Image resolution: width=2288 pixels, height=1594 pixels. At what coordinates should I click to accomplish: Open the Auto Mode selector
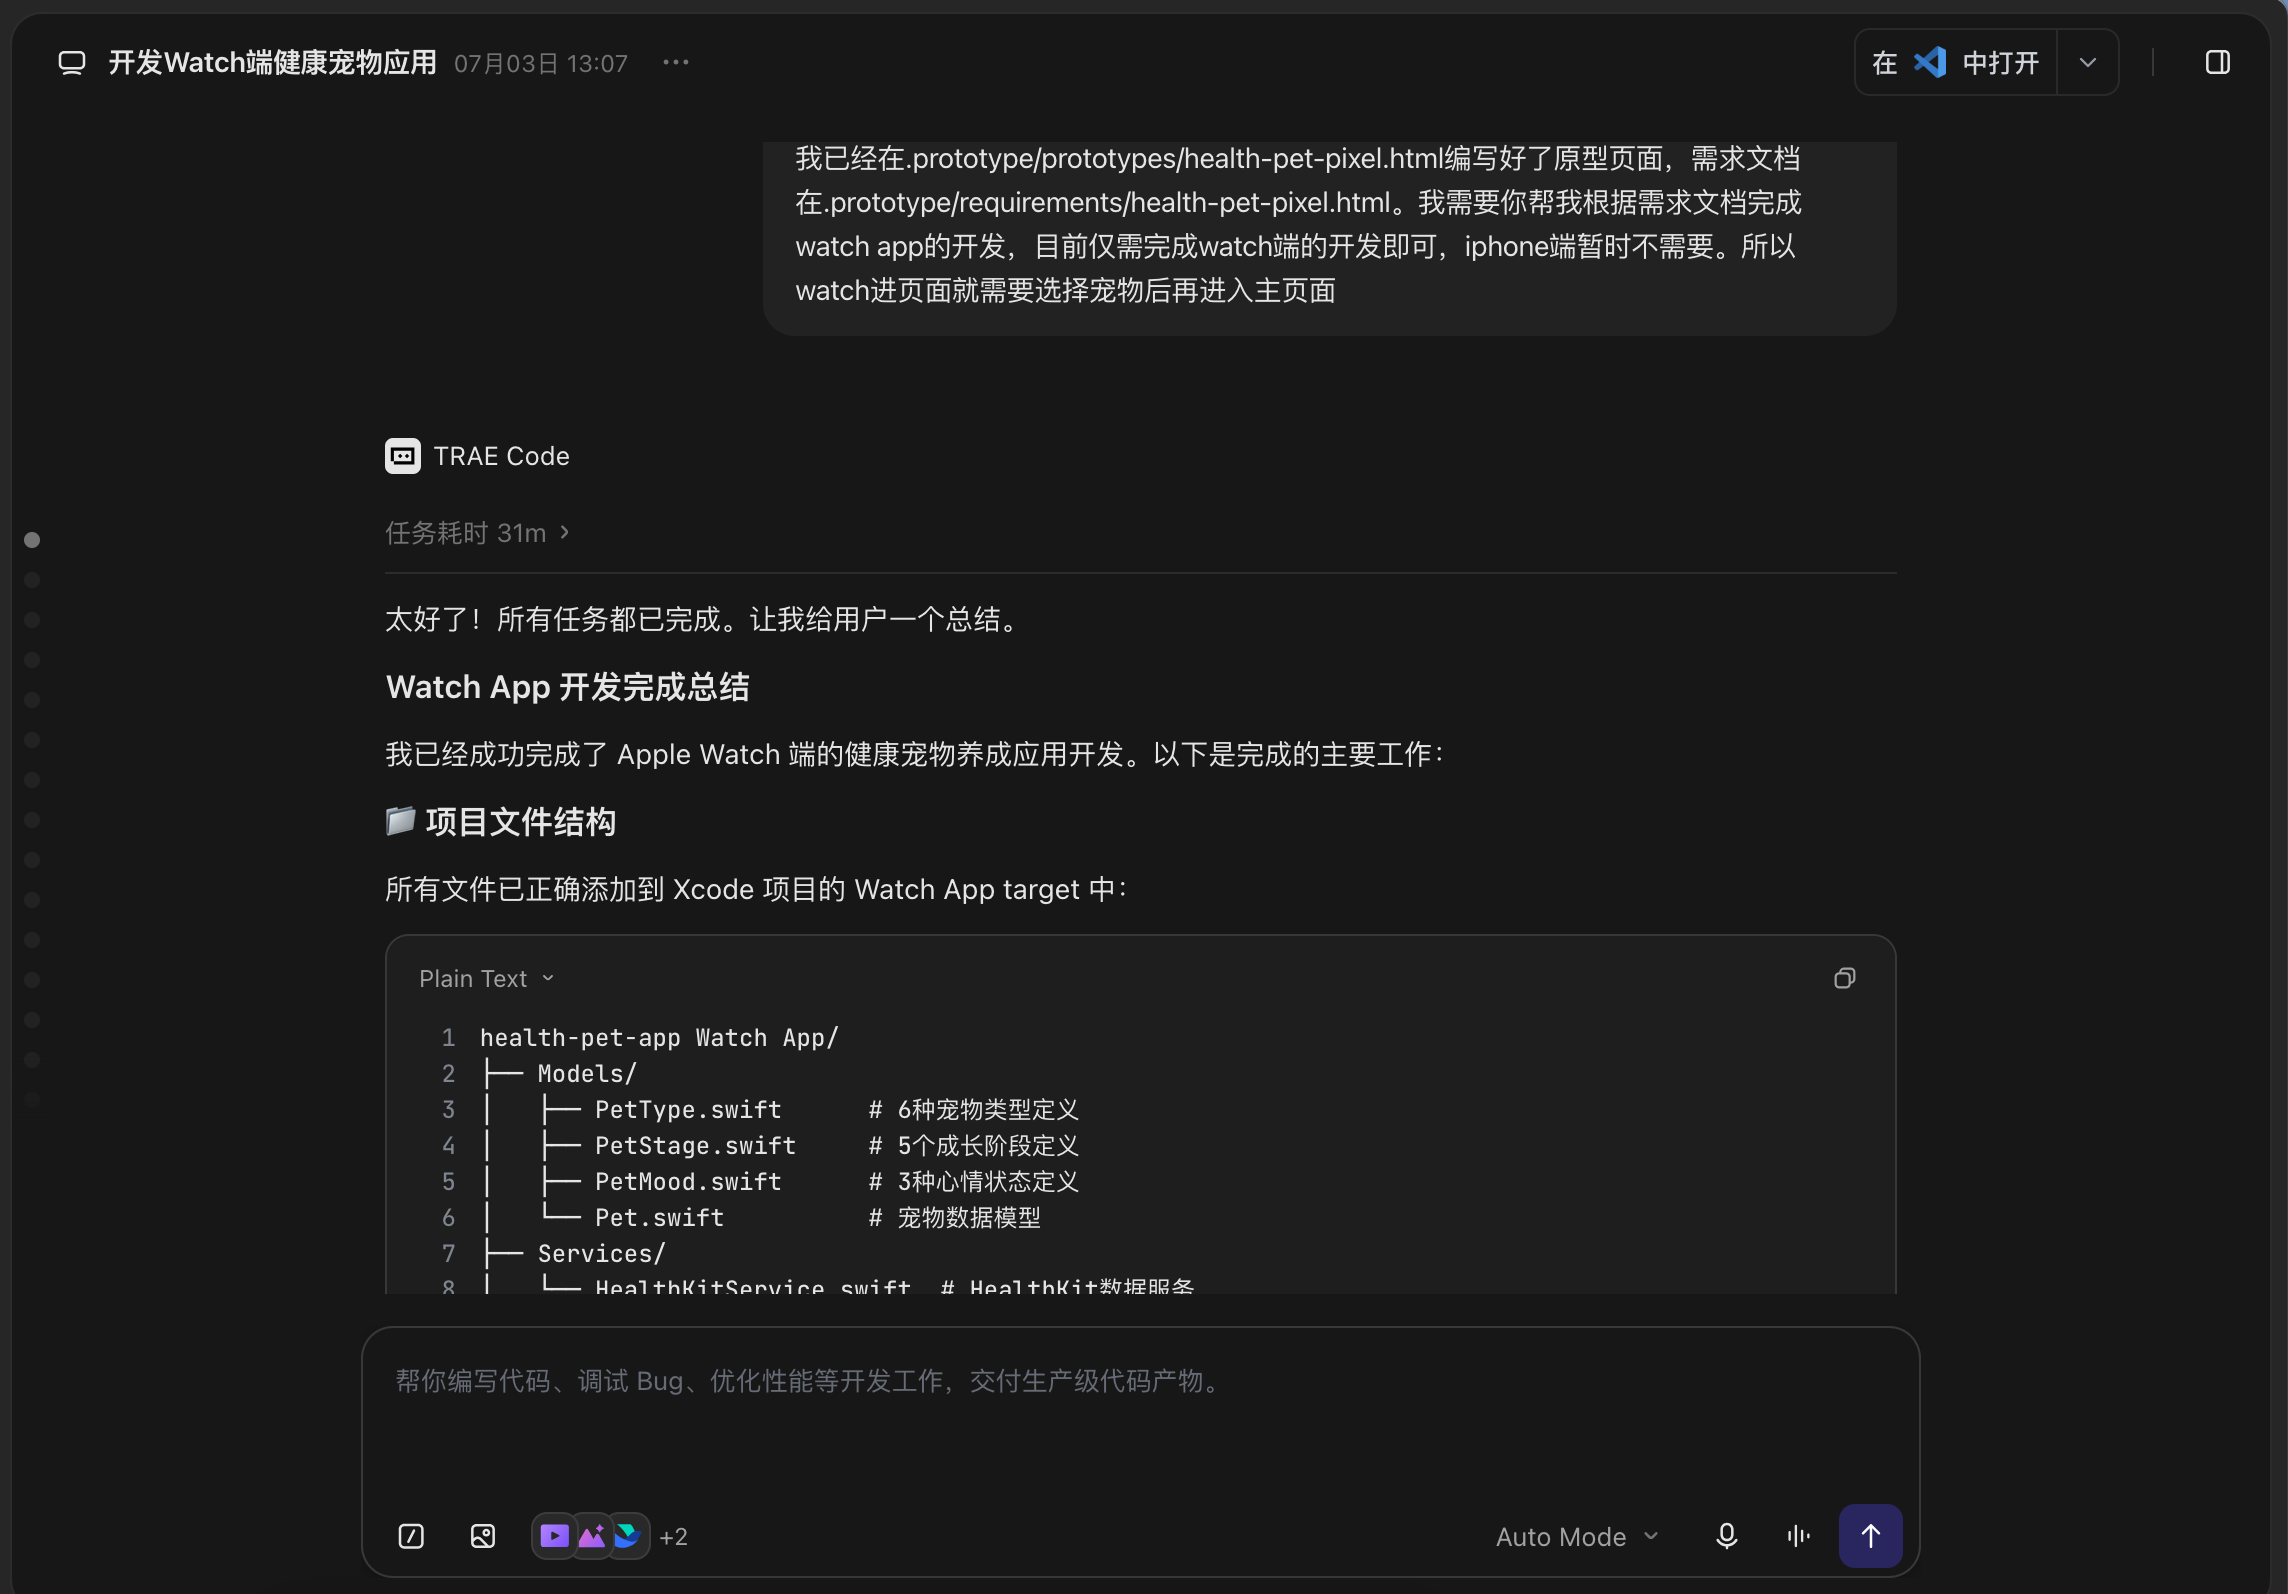(x=1578, y=1537)
